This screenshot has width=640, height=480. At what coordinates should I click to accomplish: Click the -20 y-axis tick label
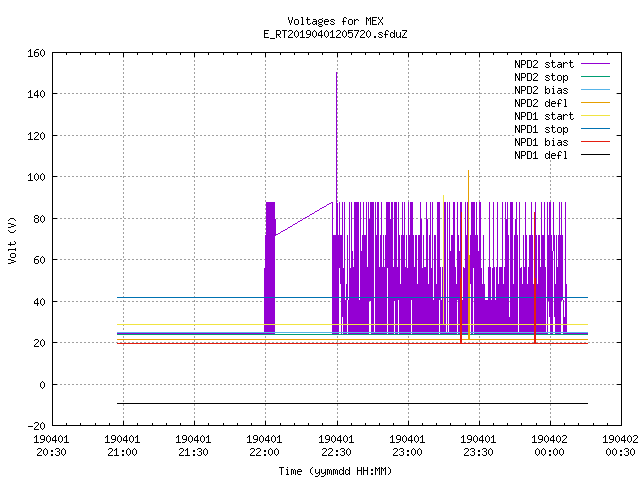(x=36, y=426)
